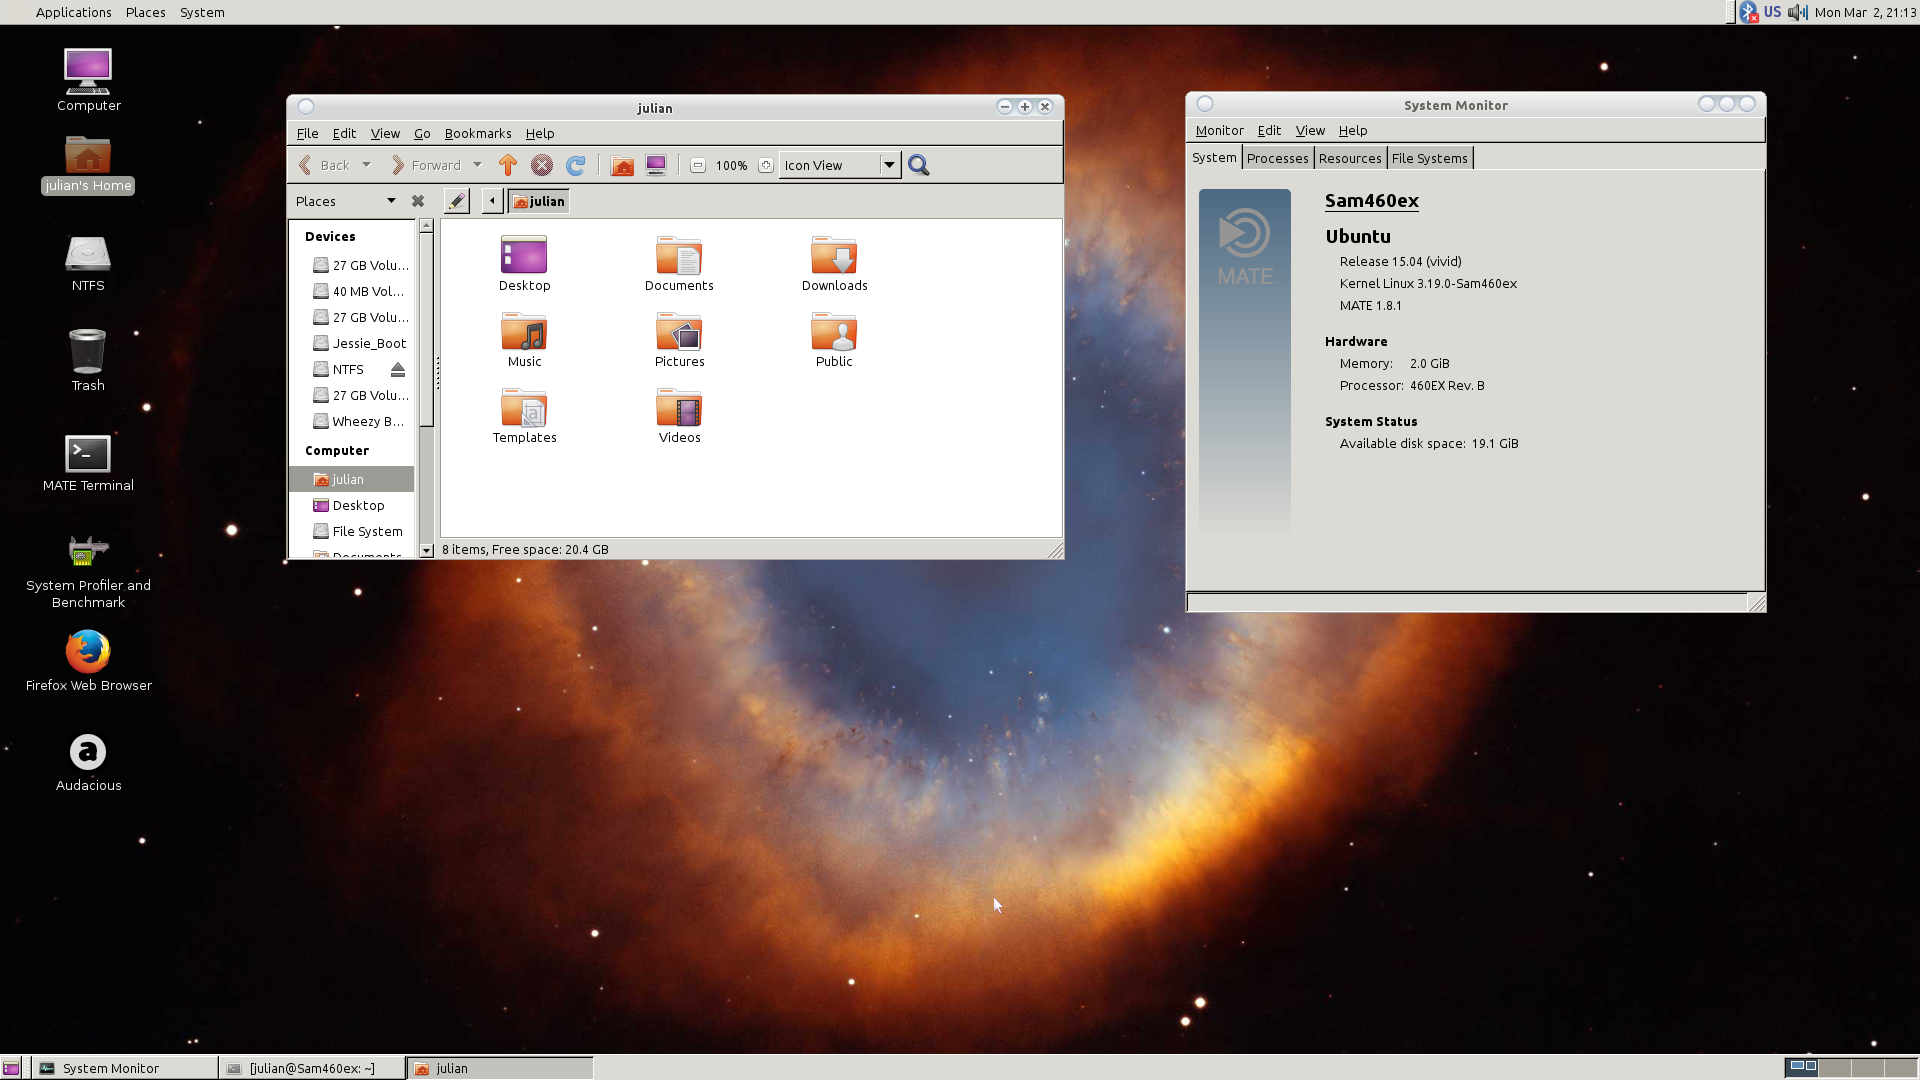Click the Computer toolbar icon
Screen dimensions: 1920x1080
point(655,165)
